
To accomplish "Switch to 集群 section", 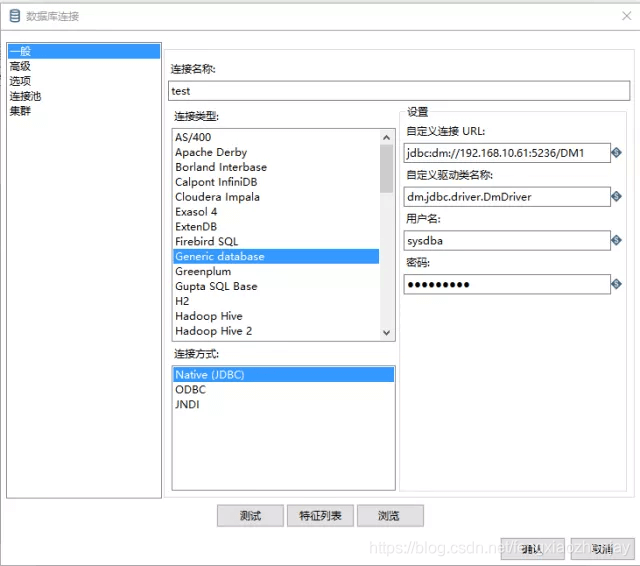I will pyautogui.click(x=20, y=111).
